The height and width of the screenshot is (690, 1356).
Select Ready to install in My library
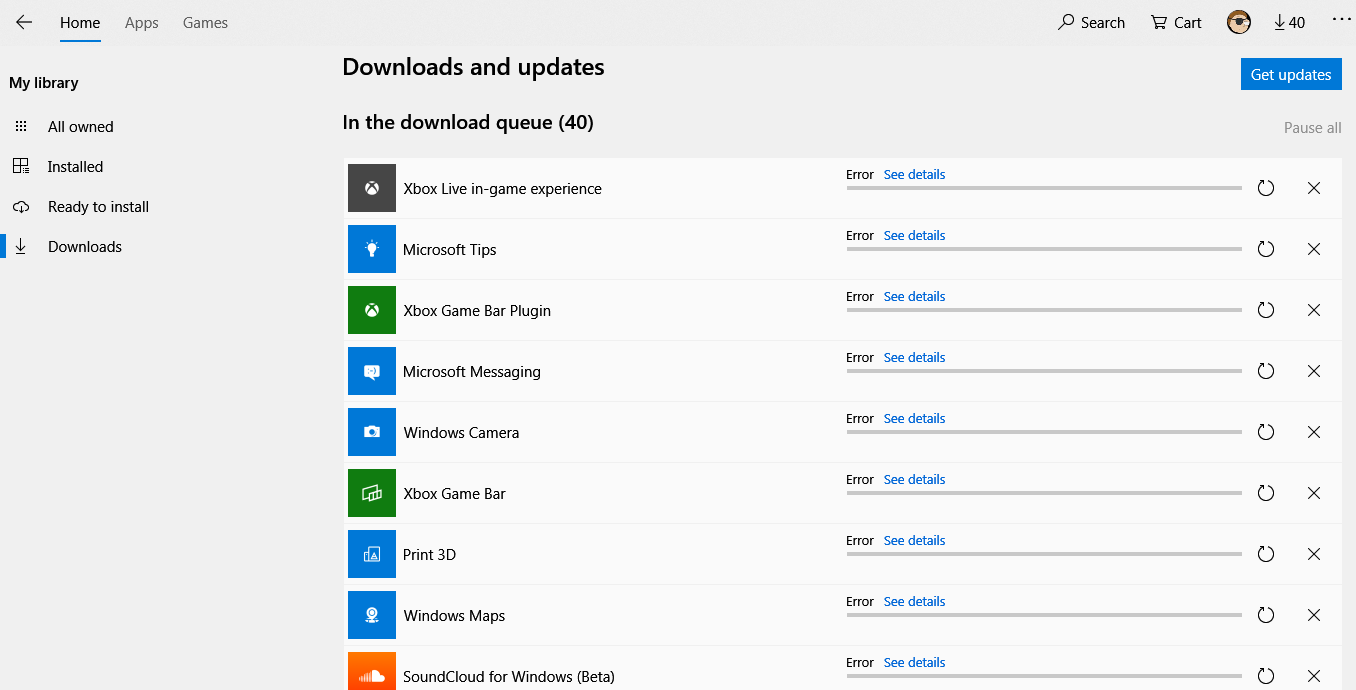point(98,207)
